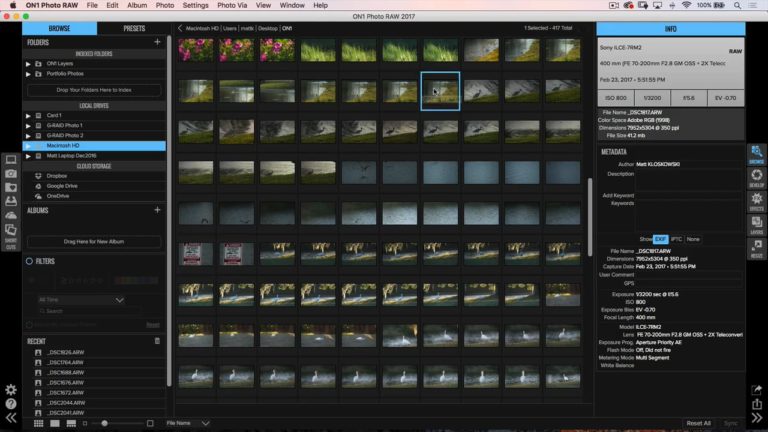This screenshot has width=768, height=432.
Task: Open macOS Spotlight search
Action: click(737, 5)
